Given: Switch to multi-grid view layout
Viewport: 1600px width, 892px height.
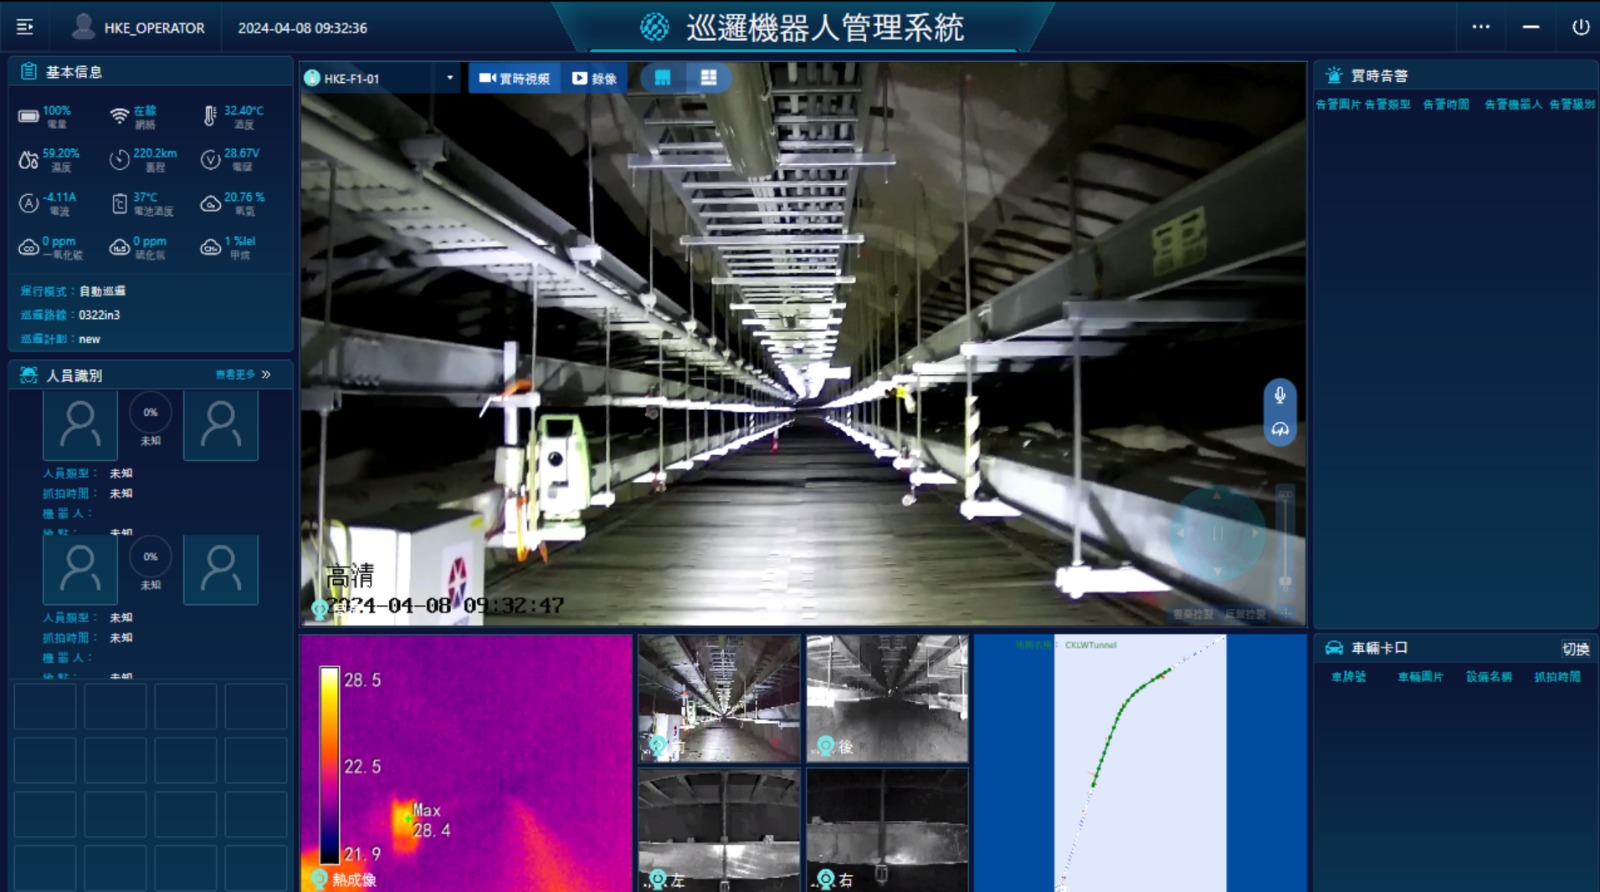Looking at the screenshot, I should 708,78.
